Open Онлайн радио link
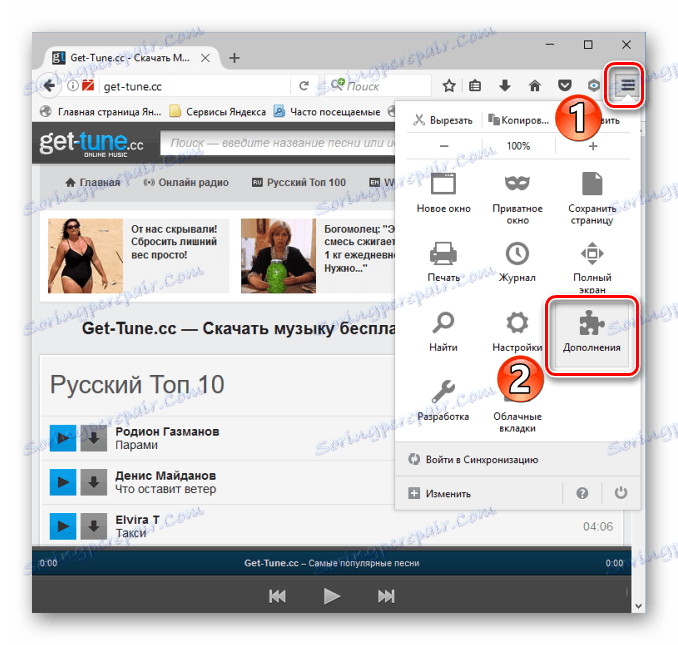The height and width of the screenshot is (645, 678). pos(186,182)
